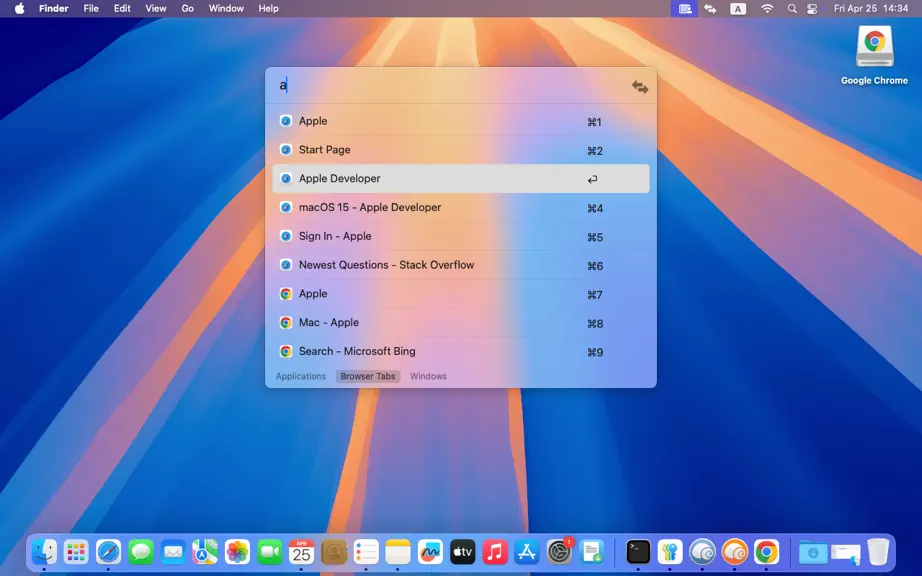The image size is (922, 576).
Task: Select the Safari 'Apple' tab result ⌘1
Action: 461,121
